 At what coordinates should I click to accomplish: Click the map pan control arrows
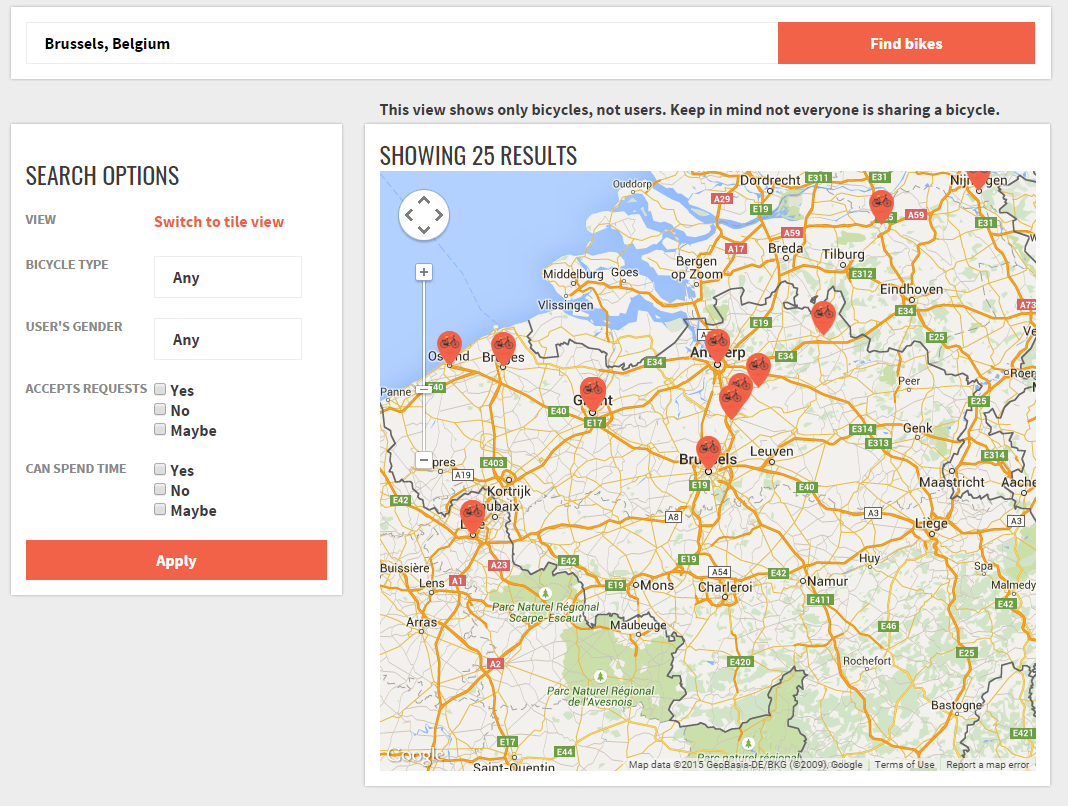click(423, 214)
